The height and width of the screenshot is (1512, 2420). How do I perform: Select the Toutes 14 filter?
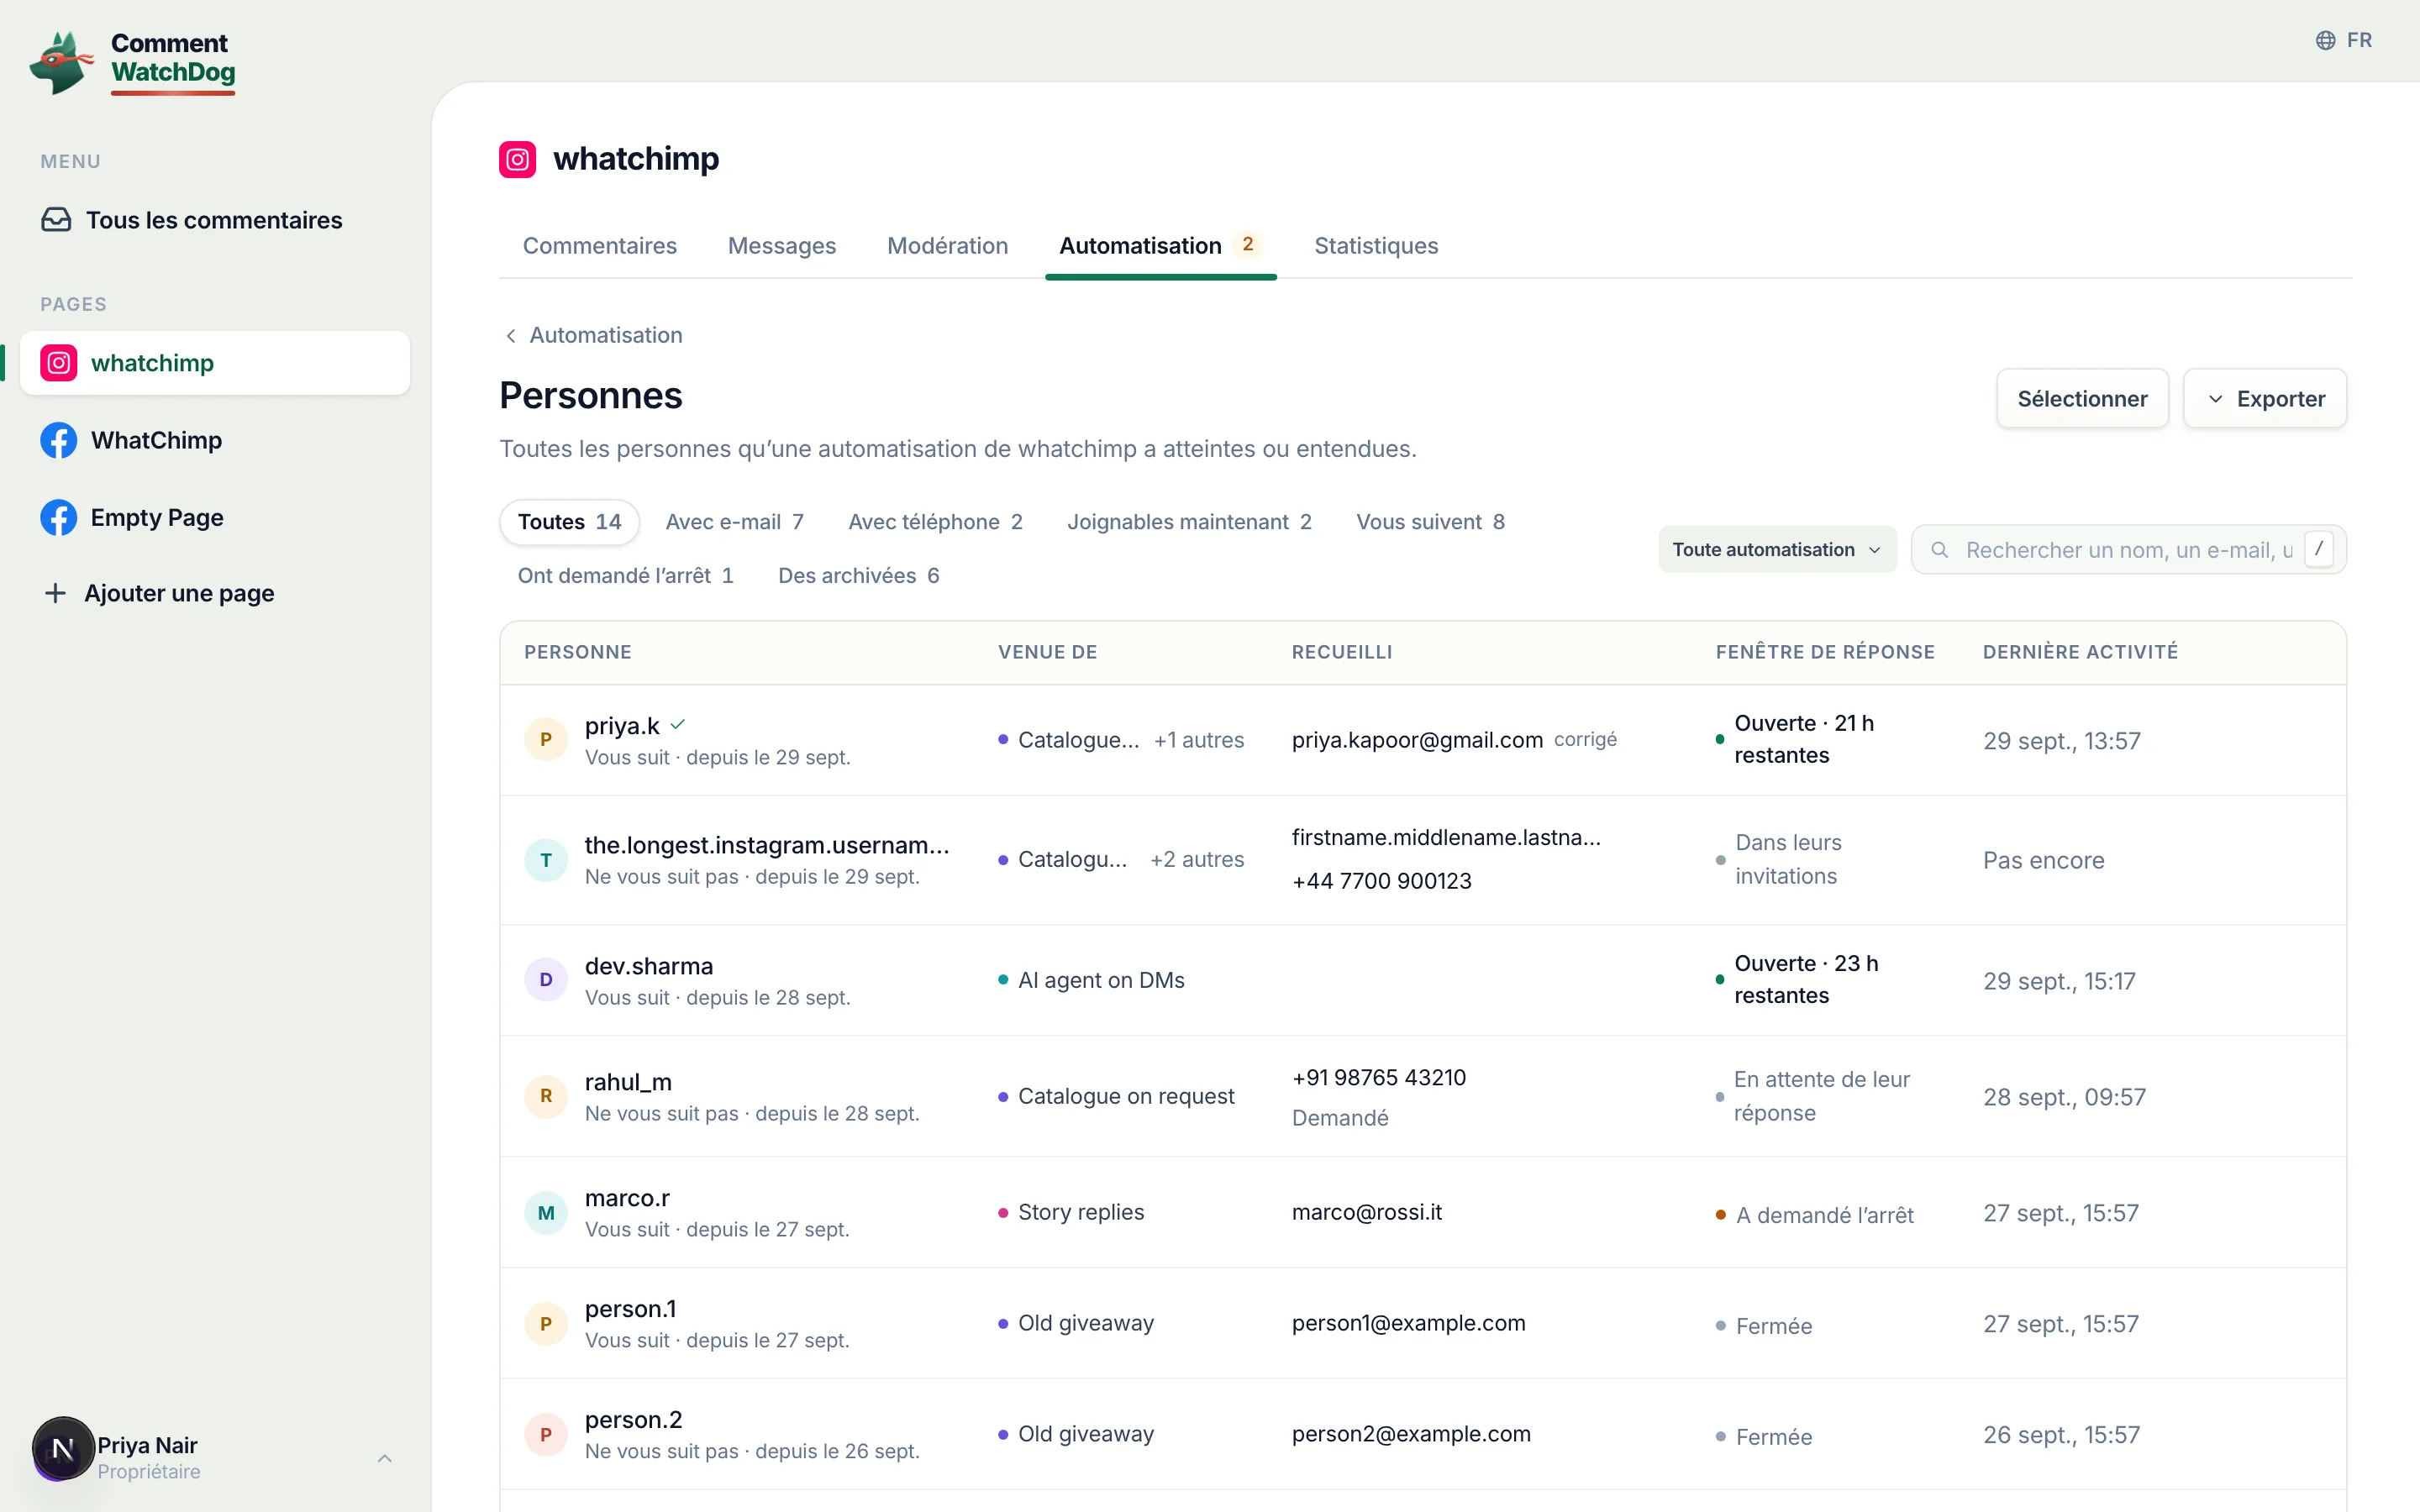[569, 522]
